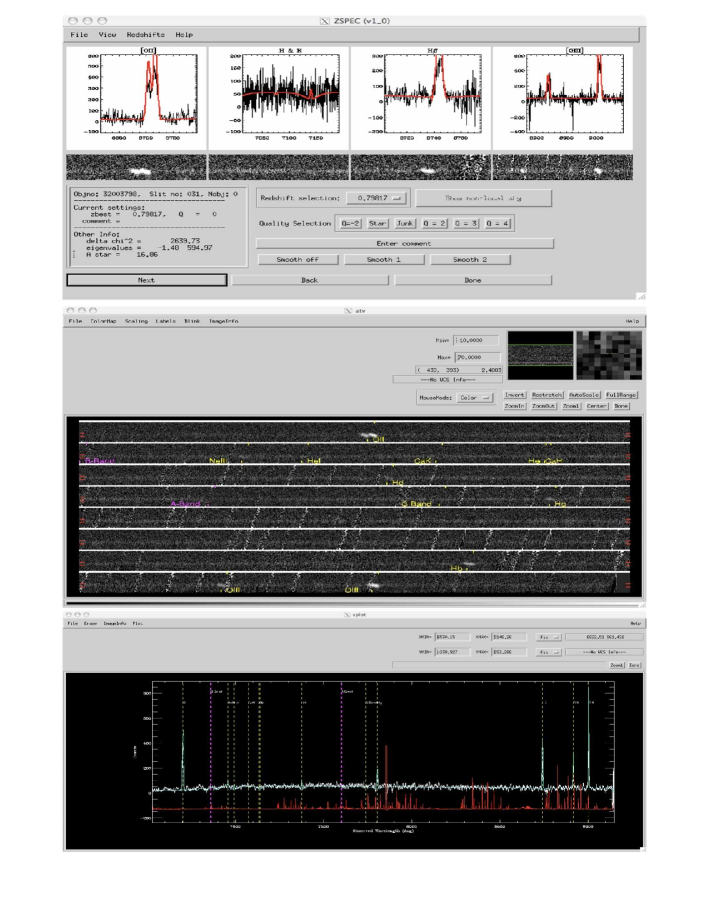Click the G Band label in atv image
The height and width of the screenshot is (917, 709).
tap(417, 504)
